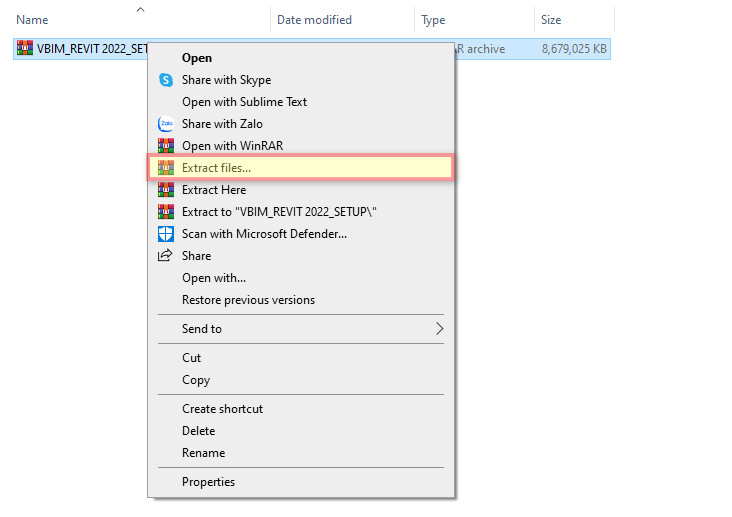The height and width of the screenshot is (517, 732).
Task: Sort files by Size column header
Action: [x=551, y=20]
